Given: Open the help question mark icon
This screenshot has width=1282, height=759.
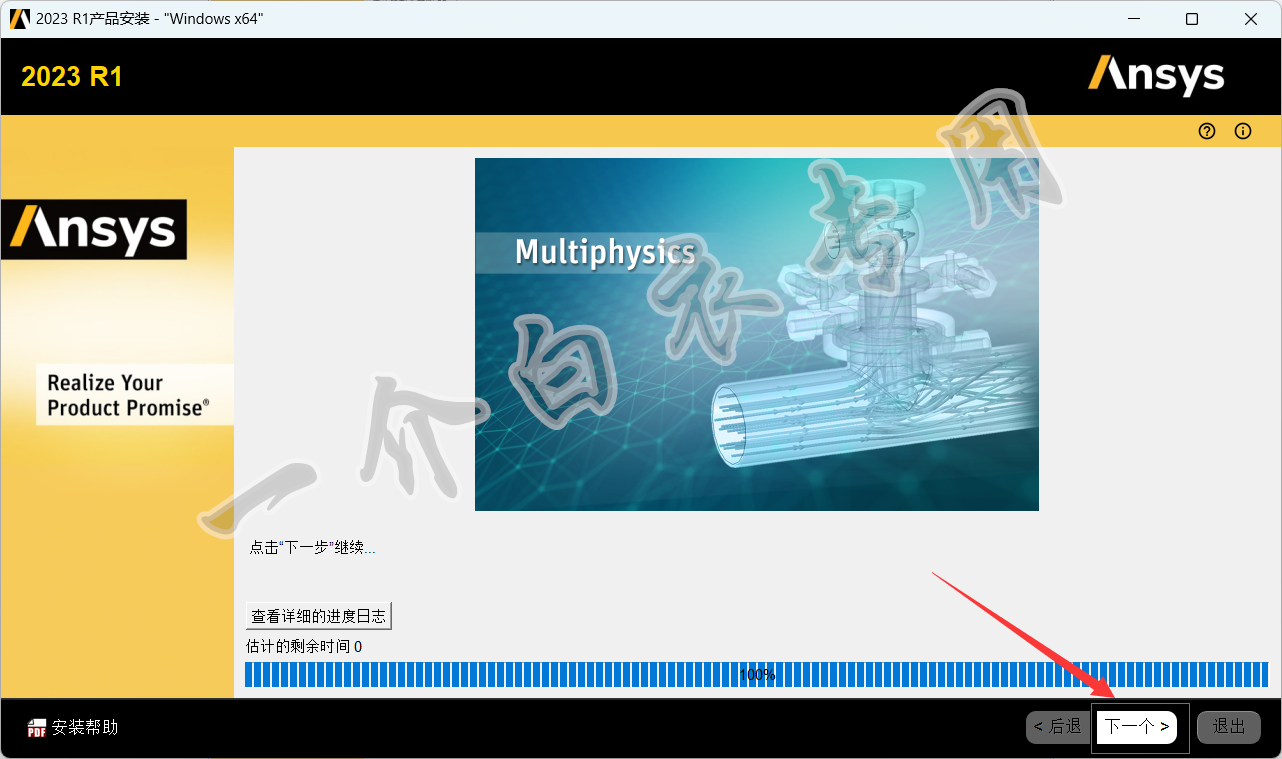Looking at the screenshot, I should pyautogui.click(x=1207, y=131).
